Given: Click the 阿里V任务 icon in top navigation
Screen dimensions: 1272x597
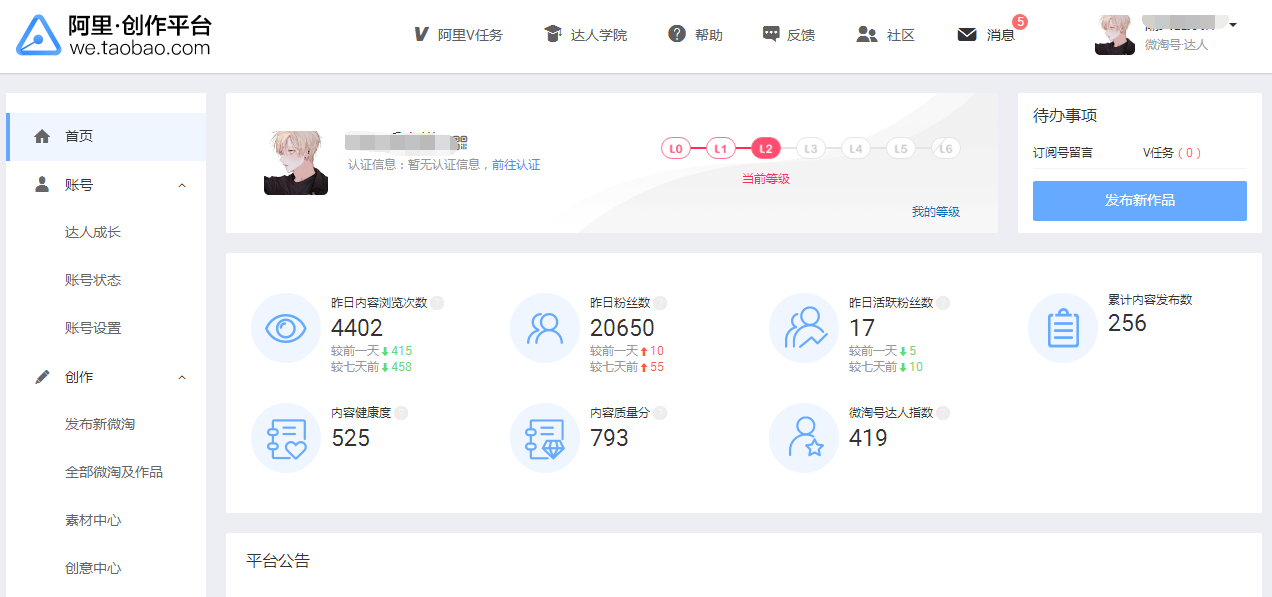Looking at the screenshot, I should [x=421, y=35].
